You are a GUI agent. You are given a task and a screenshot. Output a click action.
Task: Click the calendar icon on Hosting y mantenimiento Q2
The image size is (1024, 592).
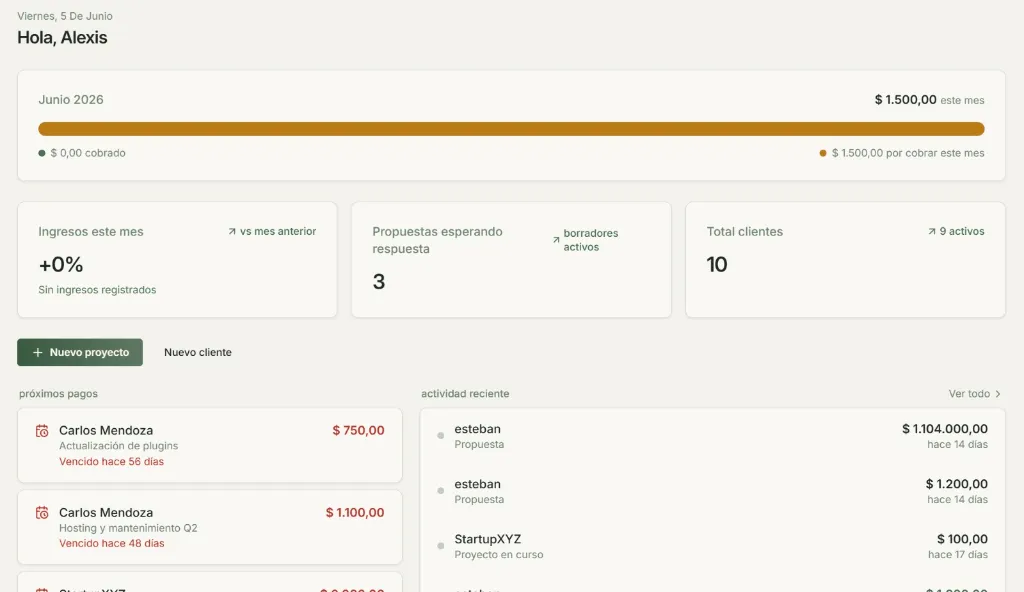42,513
